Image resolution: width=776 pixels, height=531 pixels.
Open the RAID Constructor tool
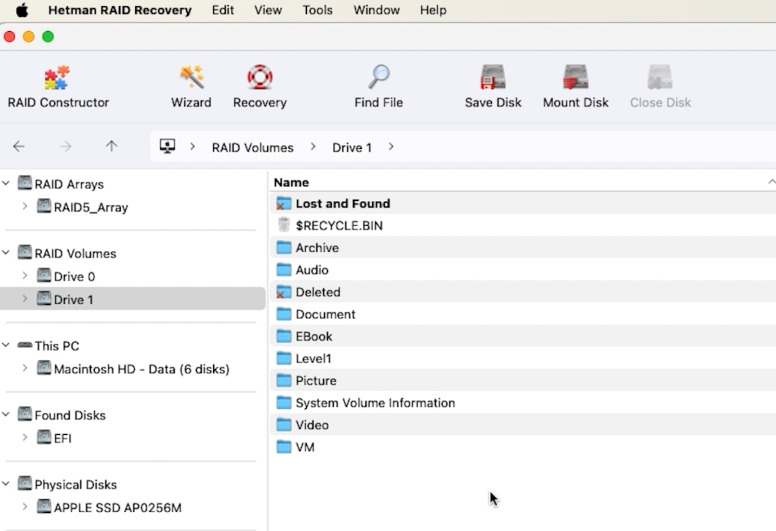(x=57, y=87)
